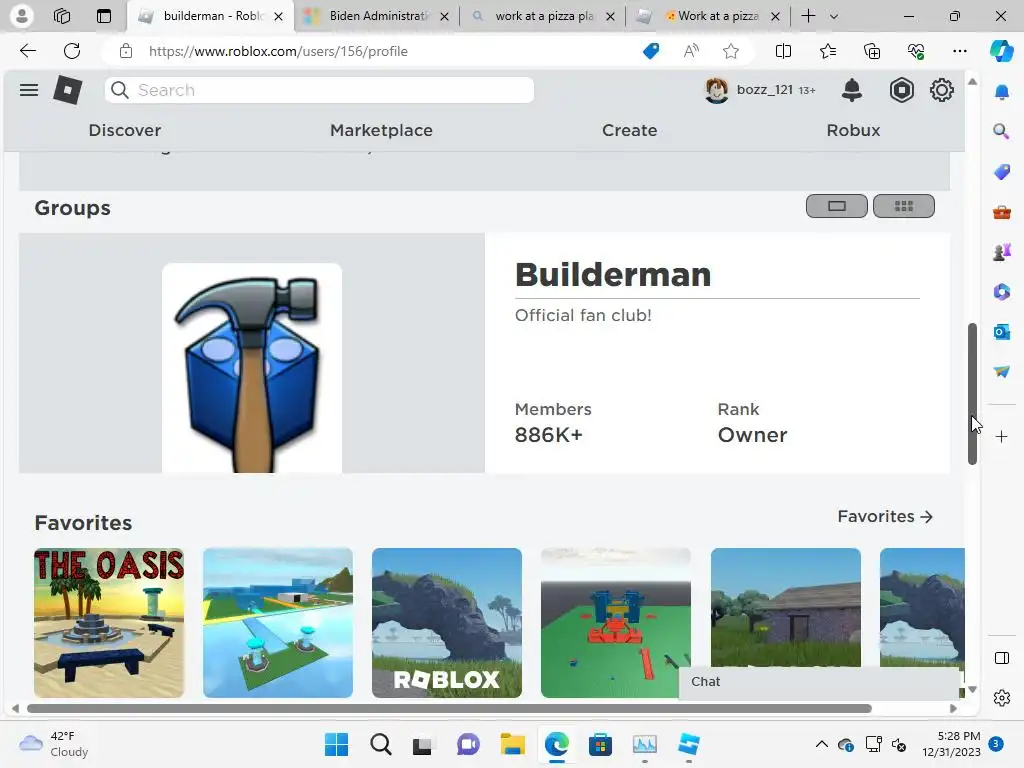The image size is (1024, 768).
Task: Open the split screen icon
Action: 783,51
